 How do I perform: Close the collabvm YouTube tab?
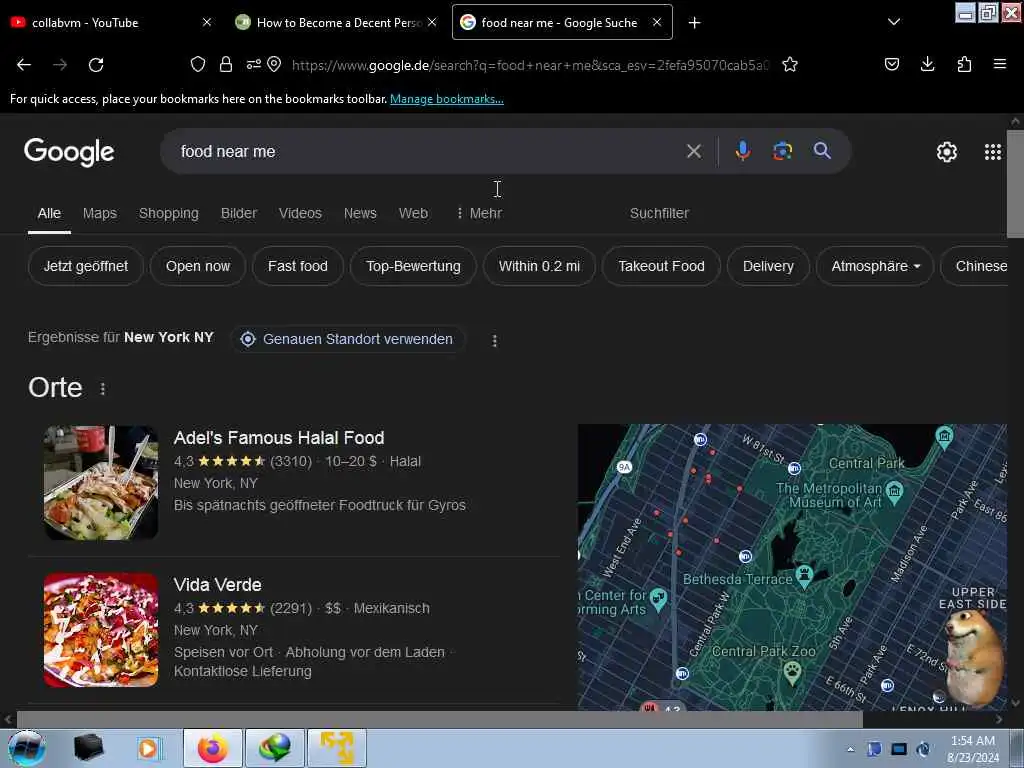pyautogui.click(x=207, y=22)
